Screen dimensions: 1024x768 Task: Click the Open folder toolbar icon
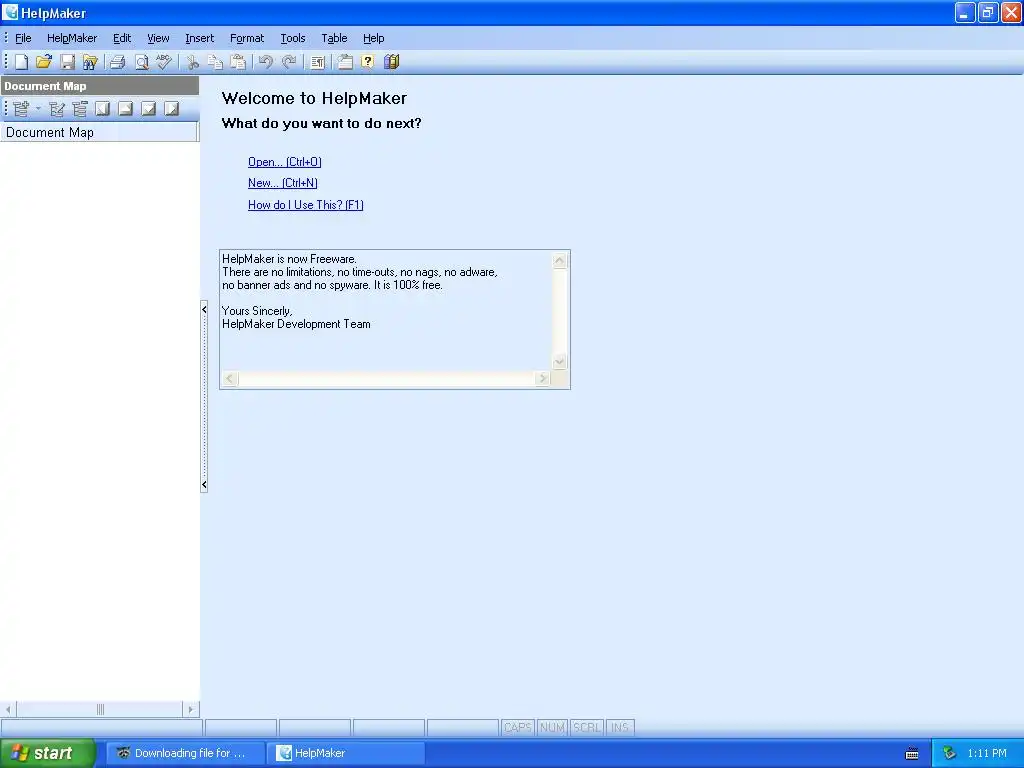[x=44, y=62]
